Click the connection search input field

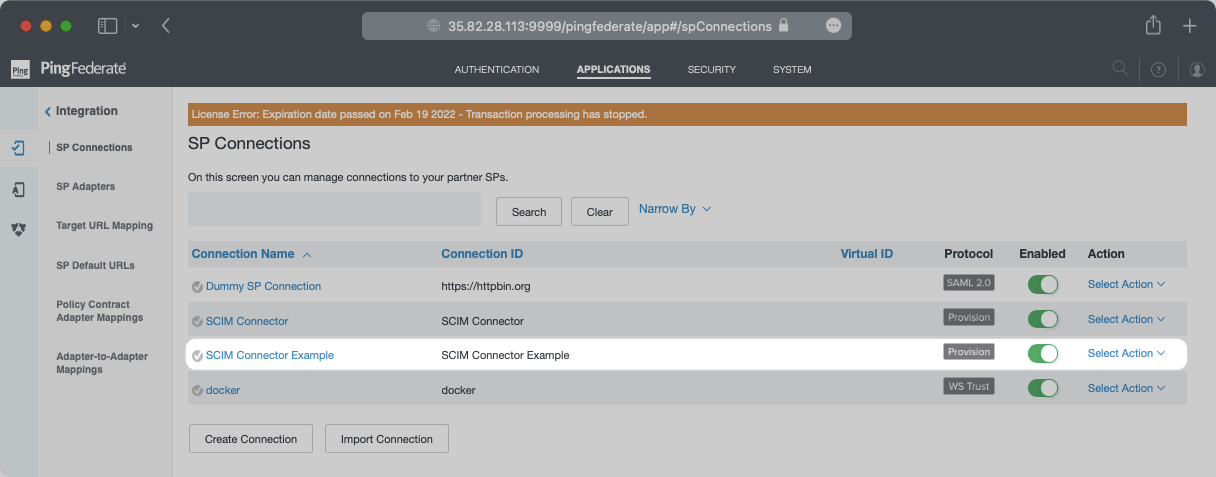click(335, 210)
